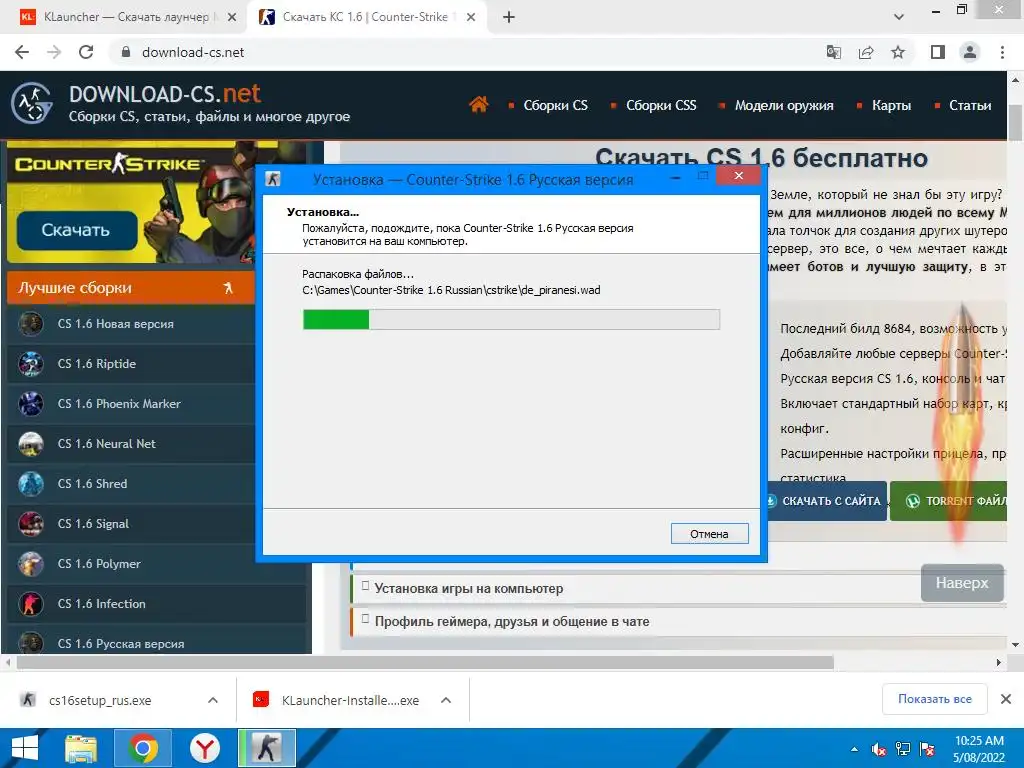Click the vertical page scrollbar thumb
This screenshot has height=768, width=1024.
[1015, 122]
